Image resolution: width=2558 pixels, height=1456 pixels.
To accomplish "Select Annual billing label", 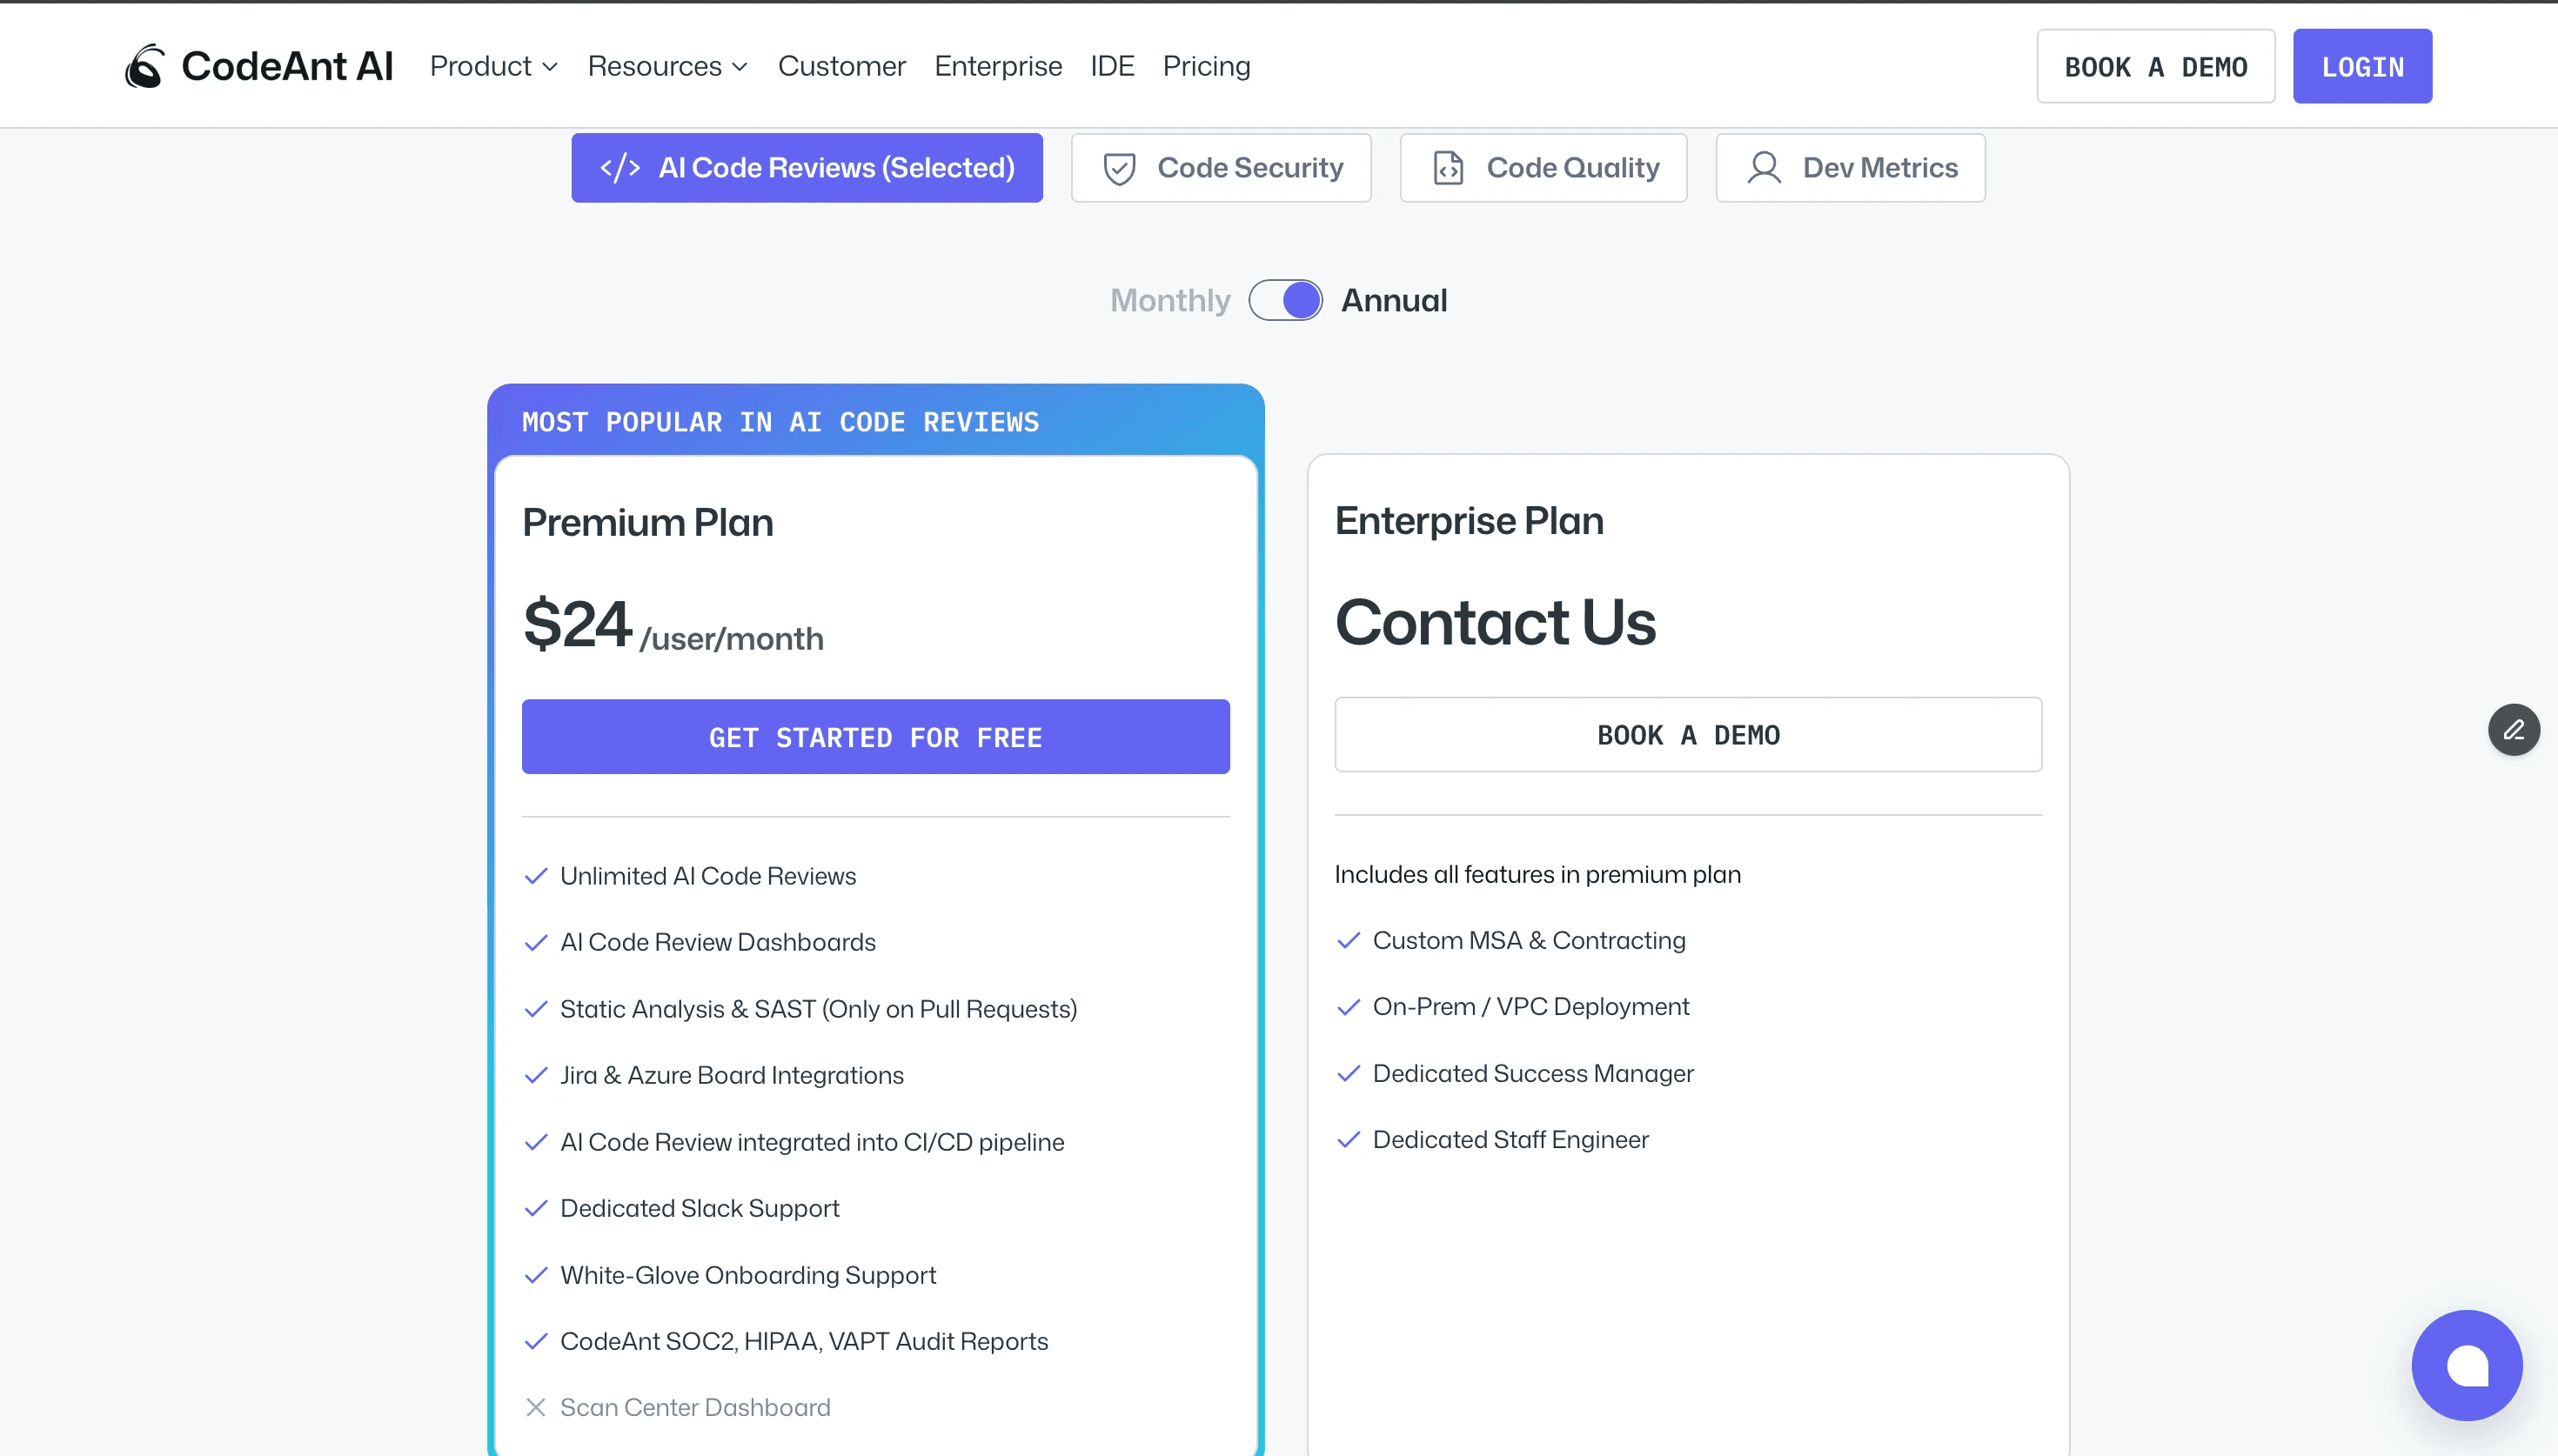I will pyautogui.click(x=1394, y=300).
